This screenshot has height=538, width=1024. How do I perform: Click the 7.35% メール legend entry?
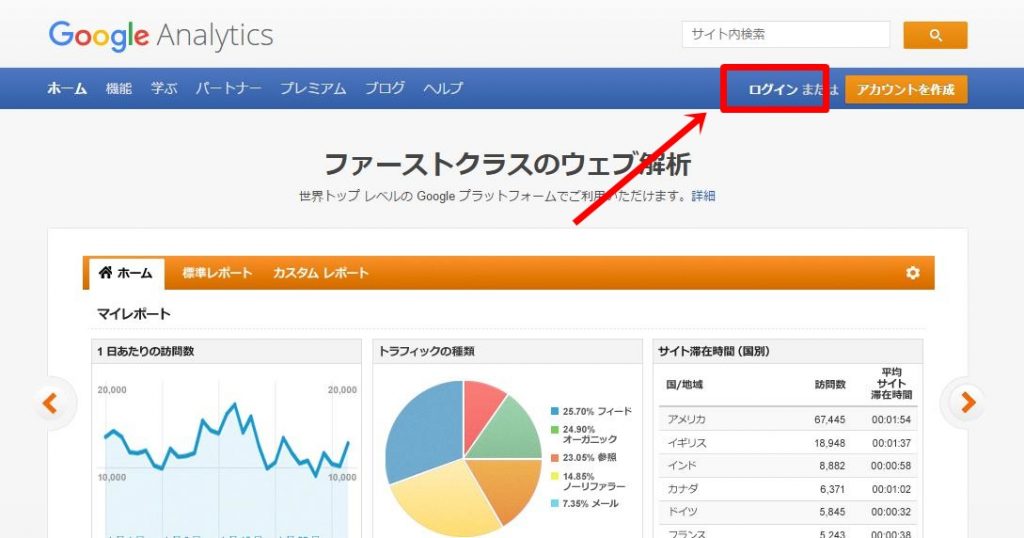coord(584,504)
